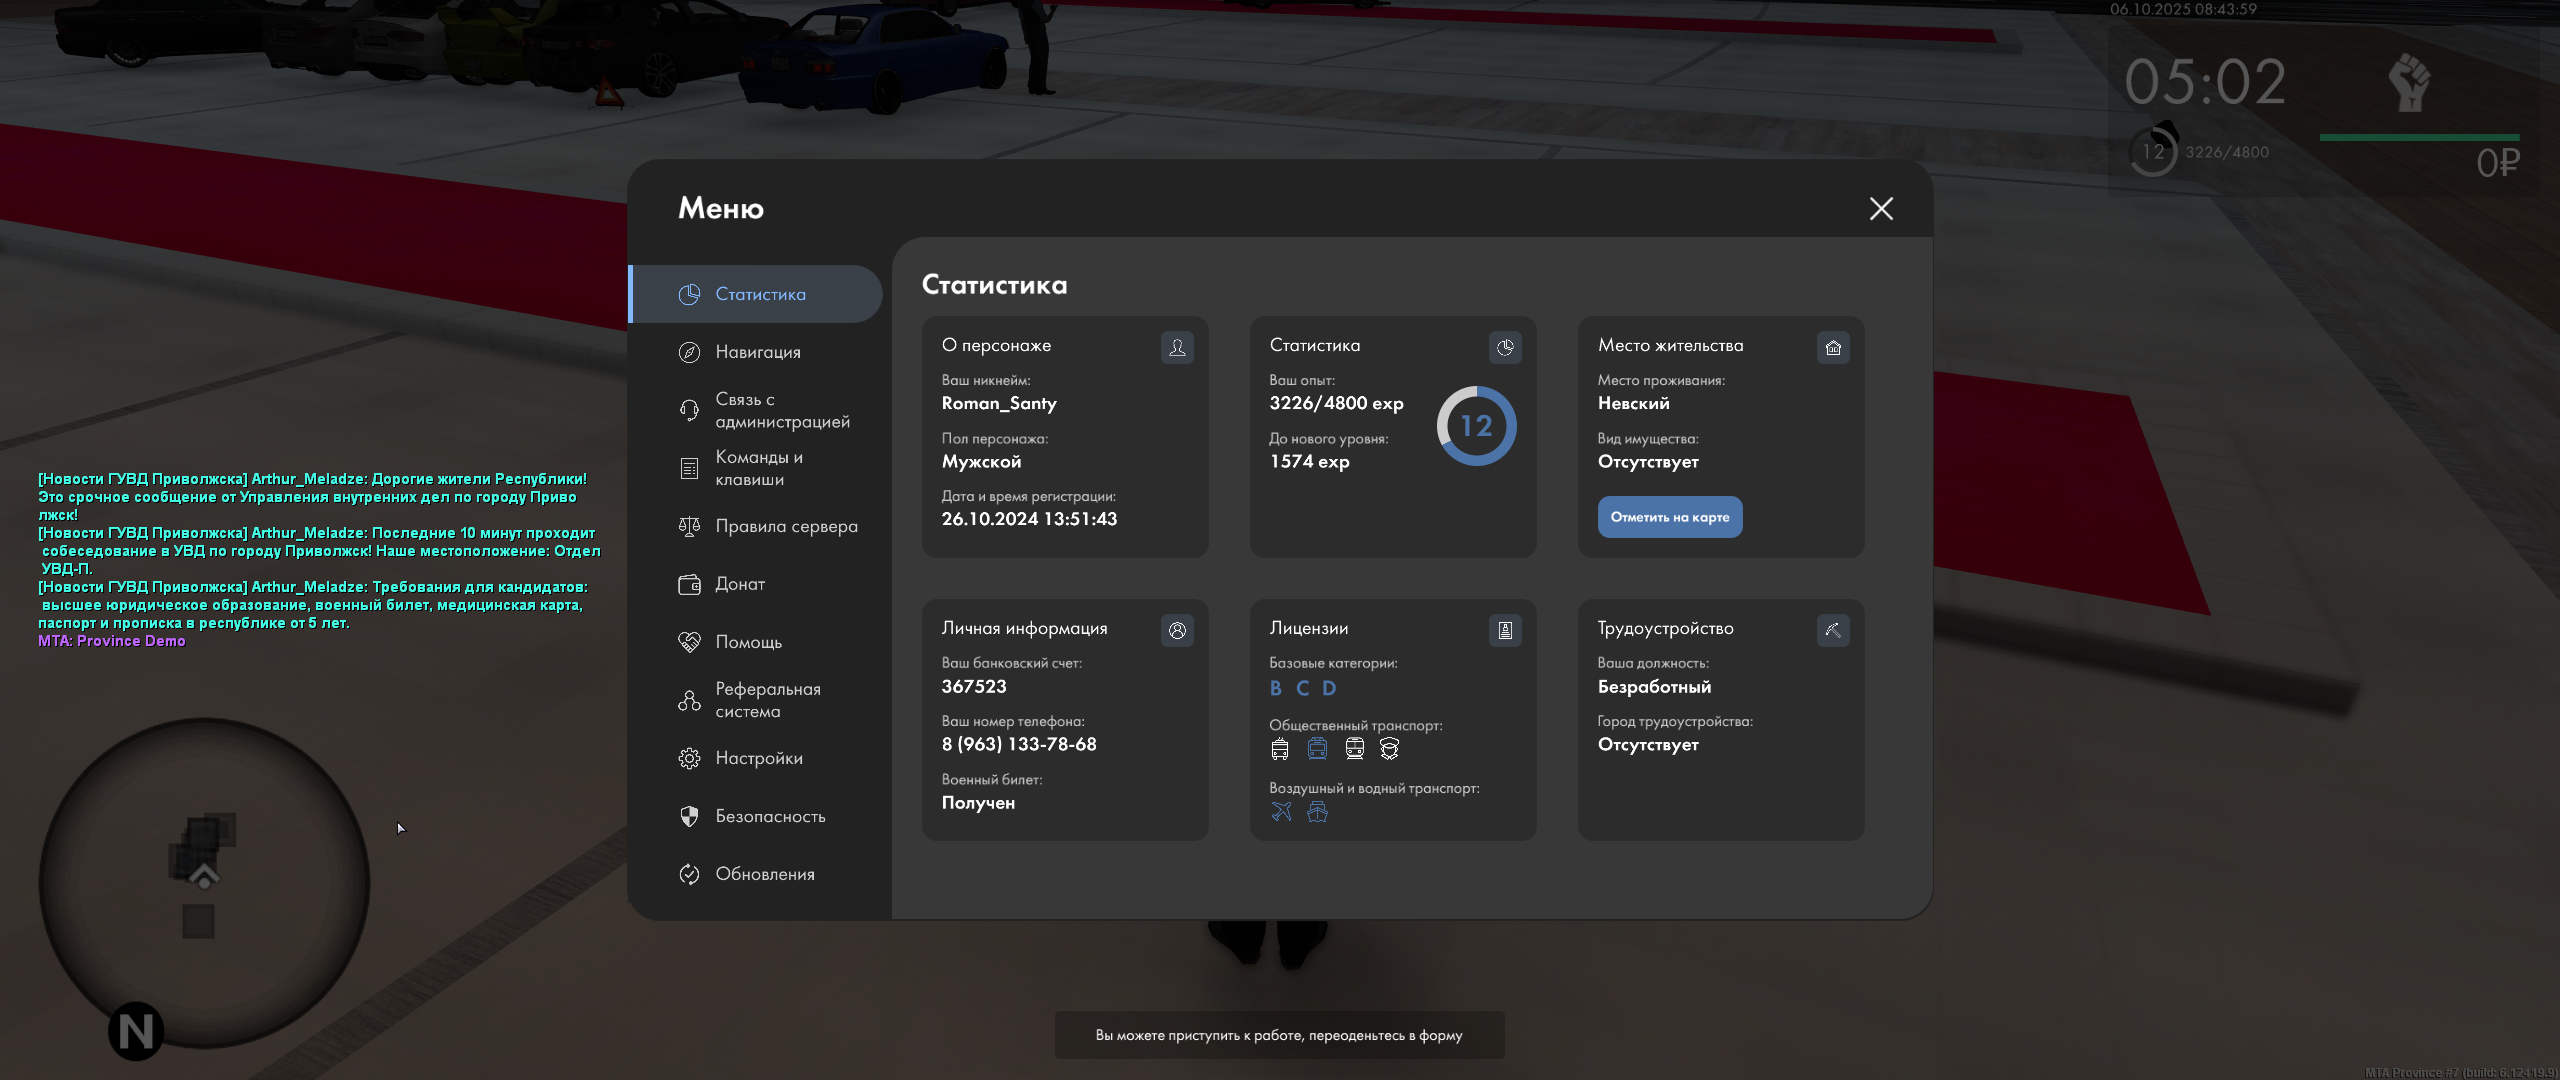Click the boat license icon

[x=1318, y=812]
